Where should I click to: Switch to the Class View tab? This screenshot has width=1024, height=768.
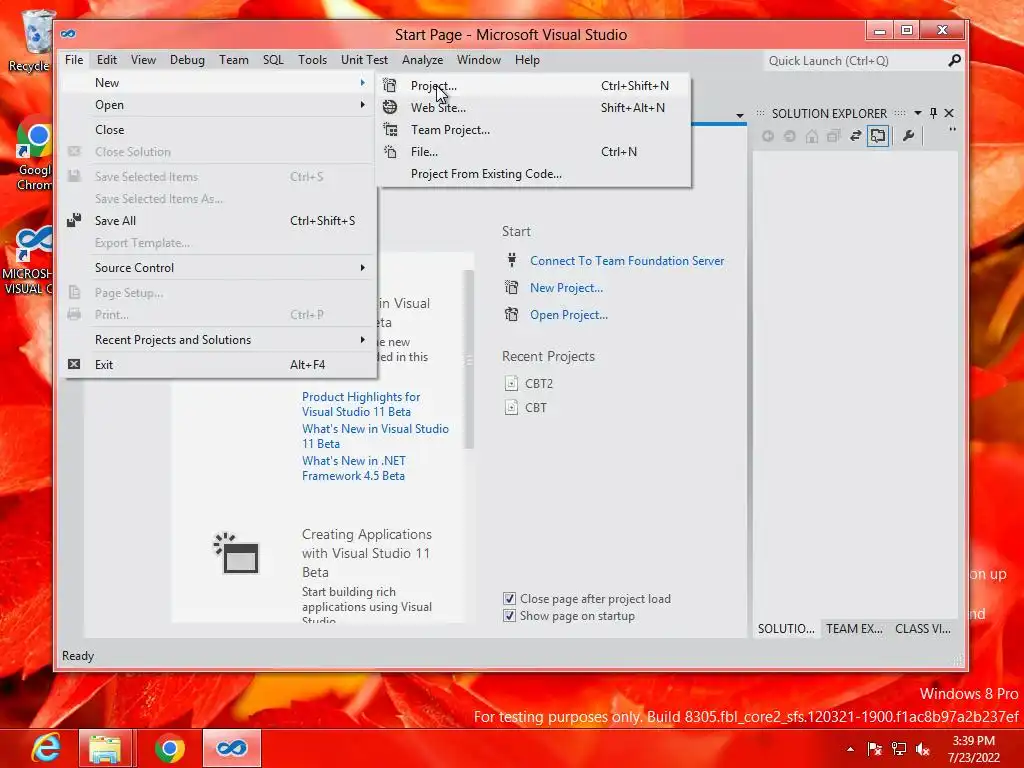[922, 628]
